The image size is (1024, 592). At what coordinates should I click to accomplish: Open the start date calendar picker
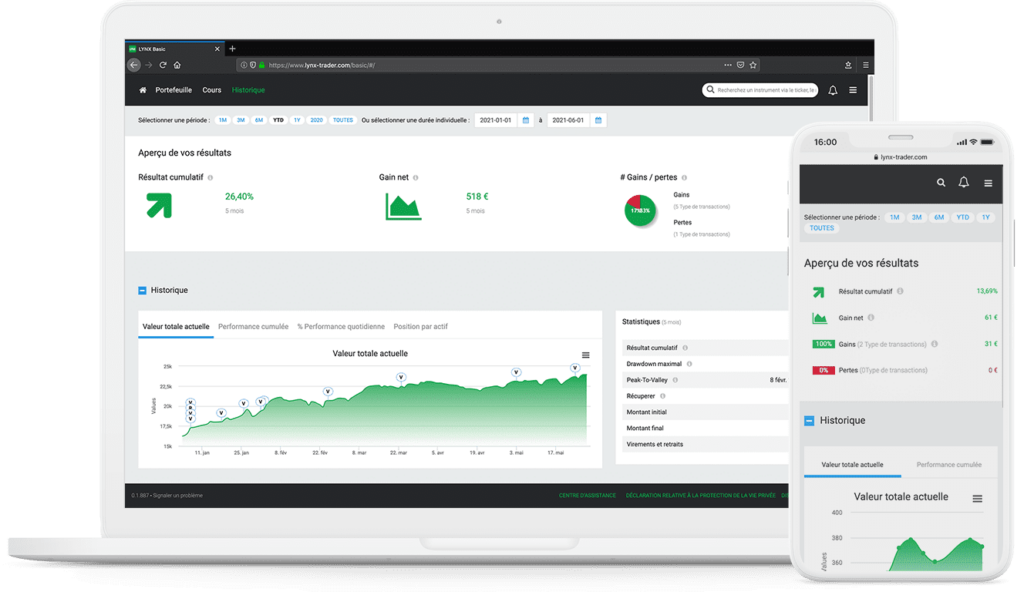tap(524, 119)
